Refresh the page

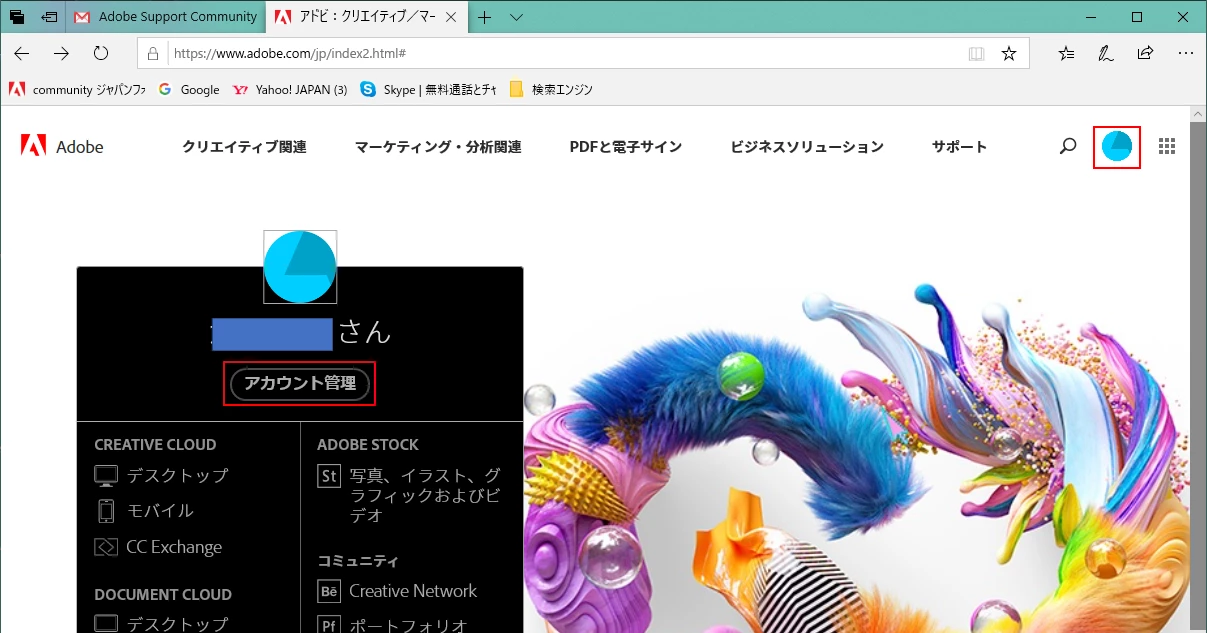(x=101, y=53)
